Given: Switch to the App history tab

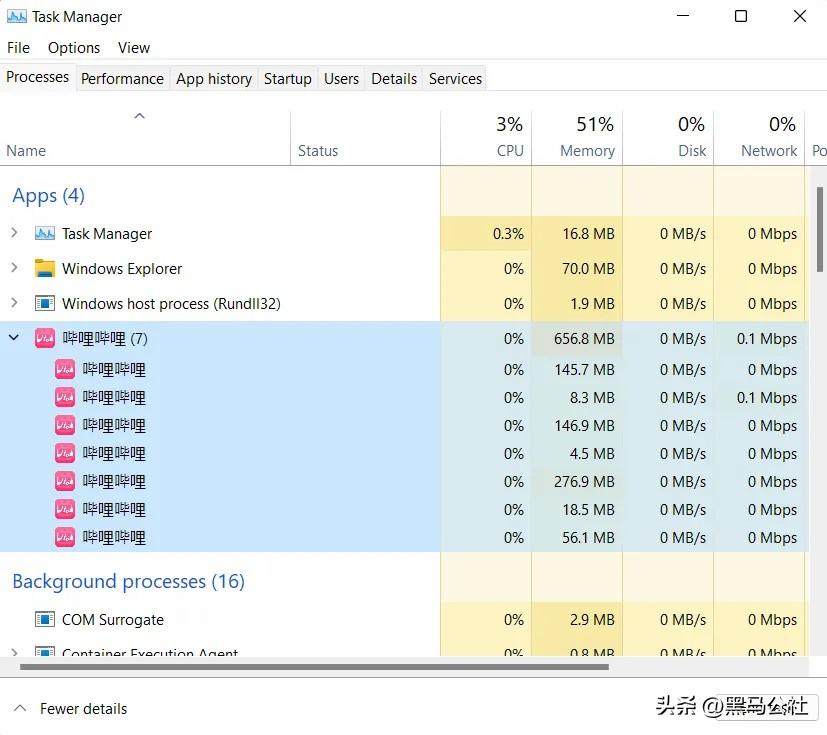Looking at the screenshot, I should pos(214,79).
